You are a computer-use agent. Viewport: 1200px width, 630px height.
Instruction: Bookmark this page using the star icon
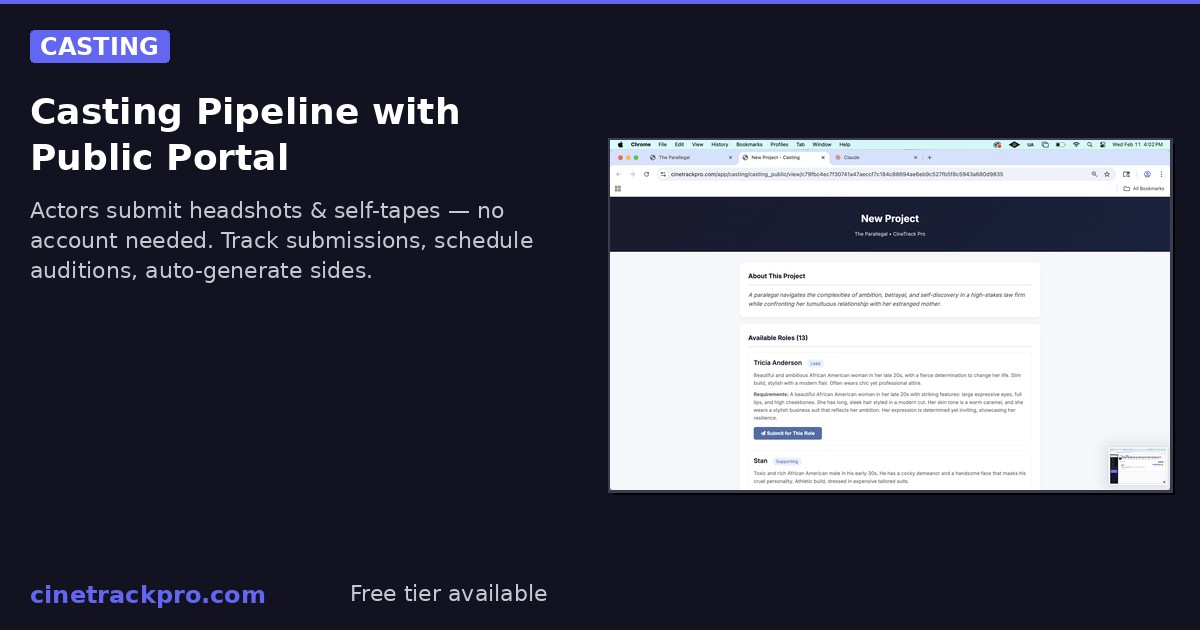point(1107,174)
